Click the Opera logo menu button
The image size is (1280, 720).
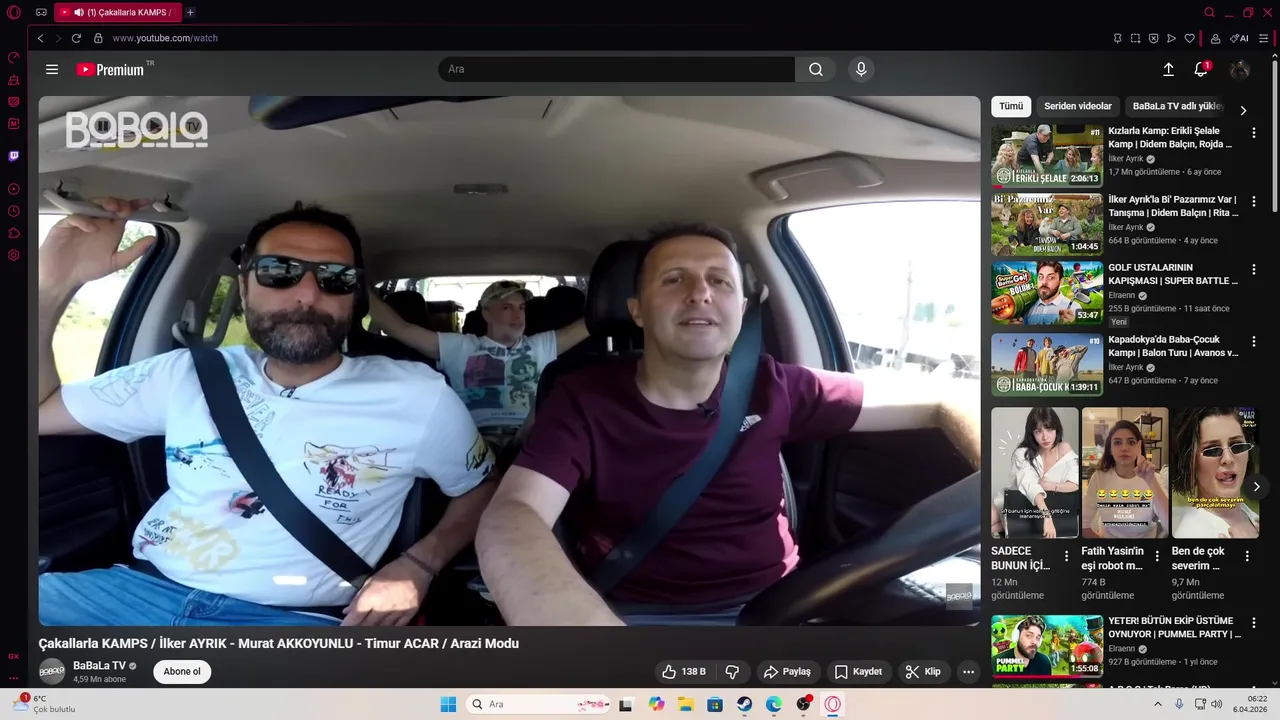coord(14,12)
